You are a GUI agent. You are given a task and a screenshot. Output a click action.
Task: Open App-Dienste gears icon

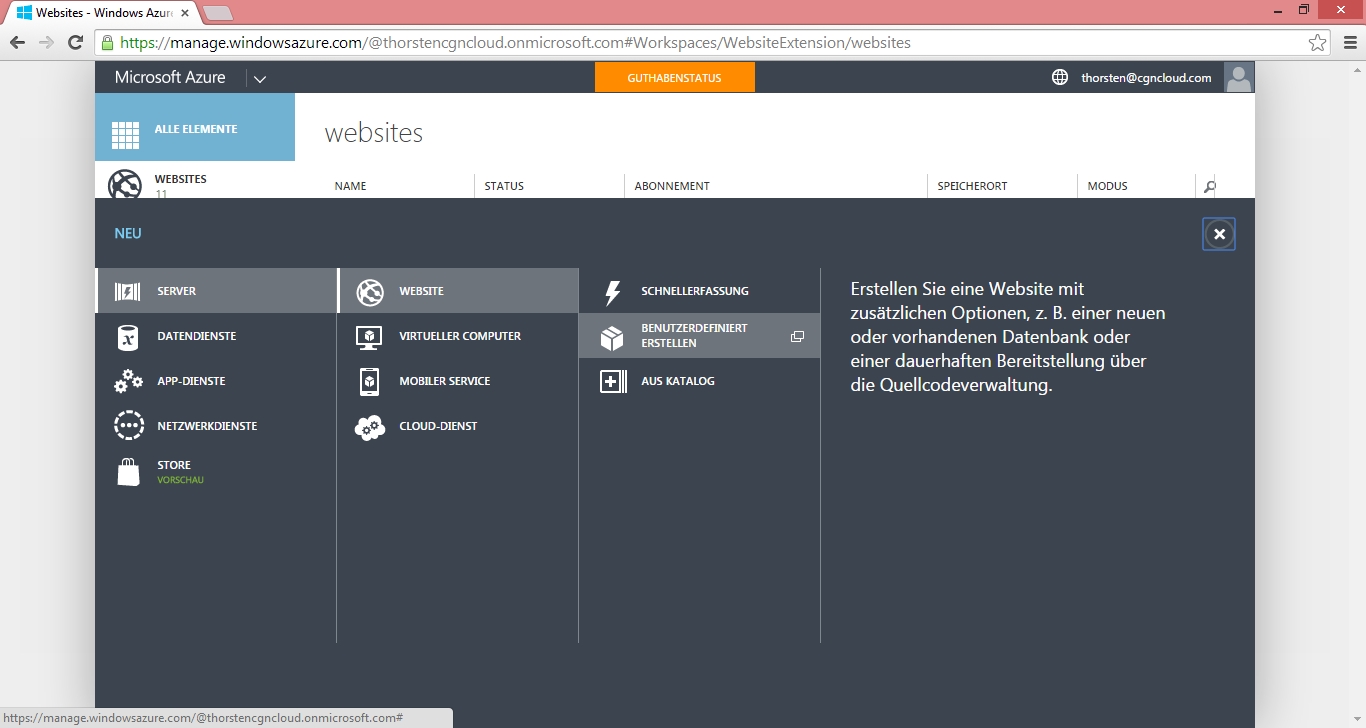click(128, 381)
